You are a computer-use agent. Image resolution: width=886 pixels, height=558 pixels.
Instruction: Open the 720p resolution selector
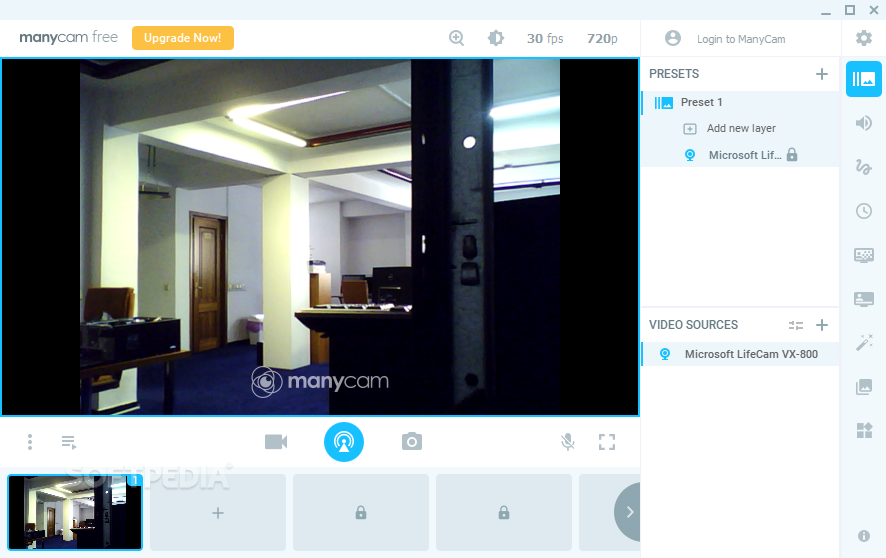pyautogui.click(x=602, y=38)
